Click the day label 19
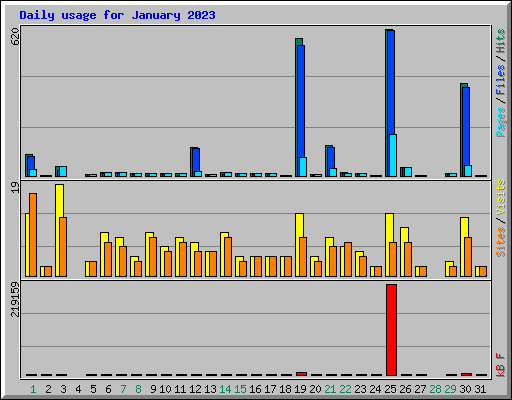This screenshot has height=400, width=512. (x=300, y=389)
